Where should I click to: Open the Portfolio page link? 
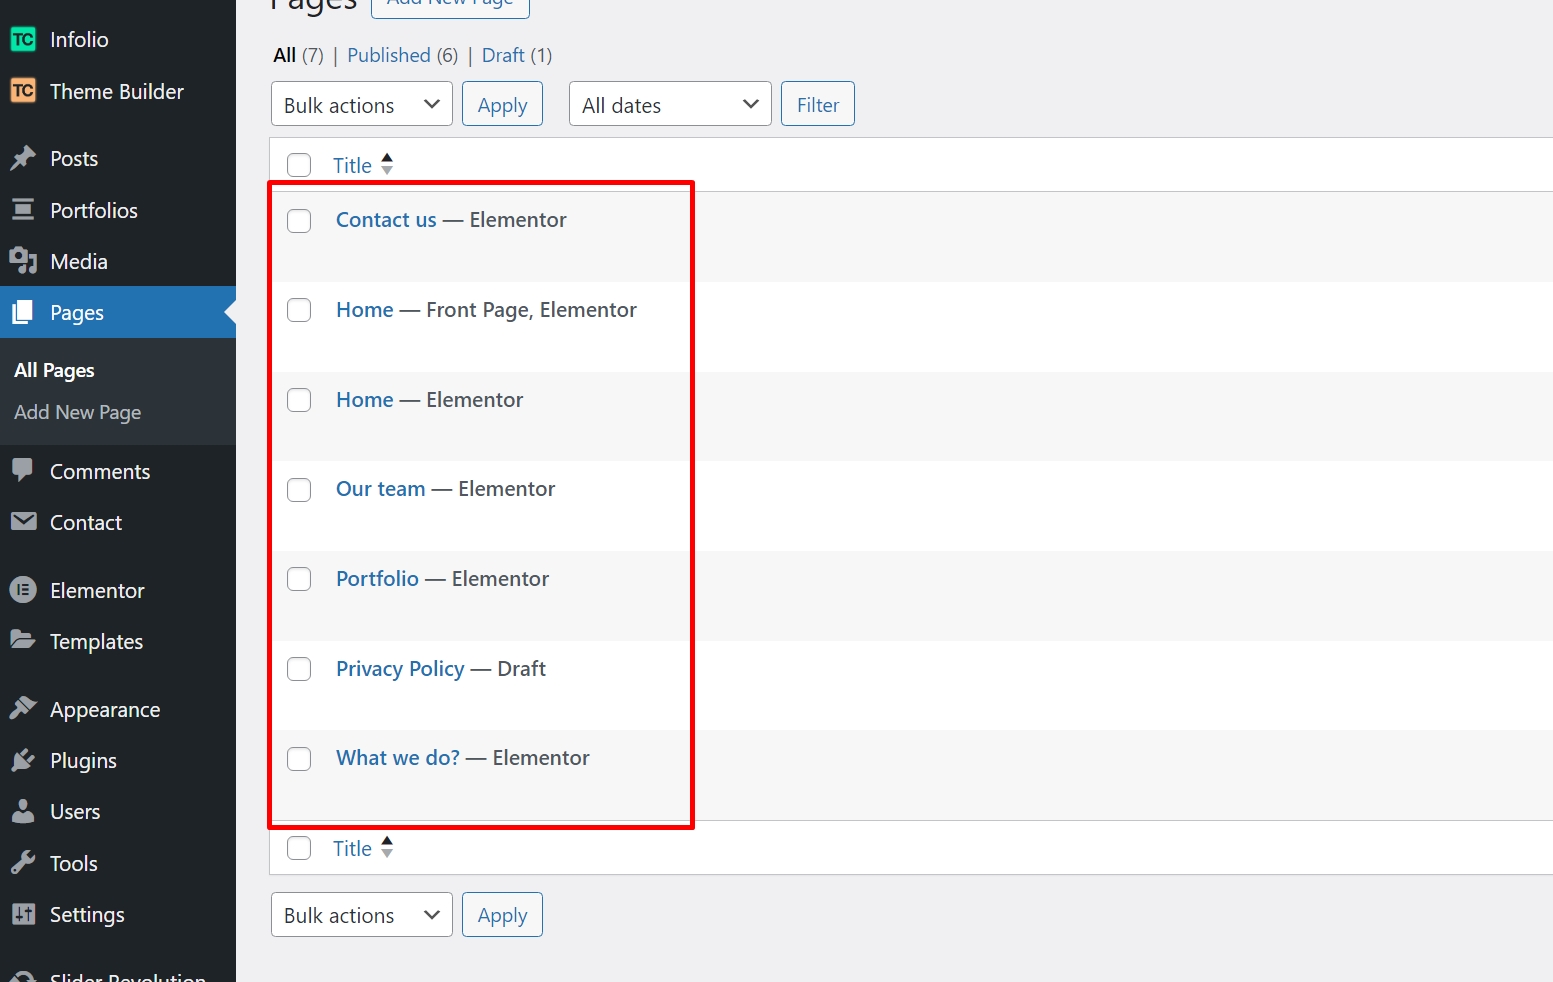coord(377,579)
